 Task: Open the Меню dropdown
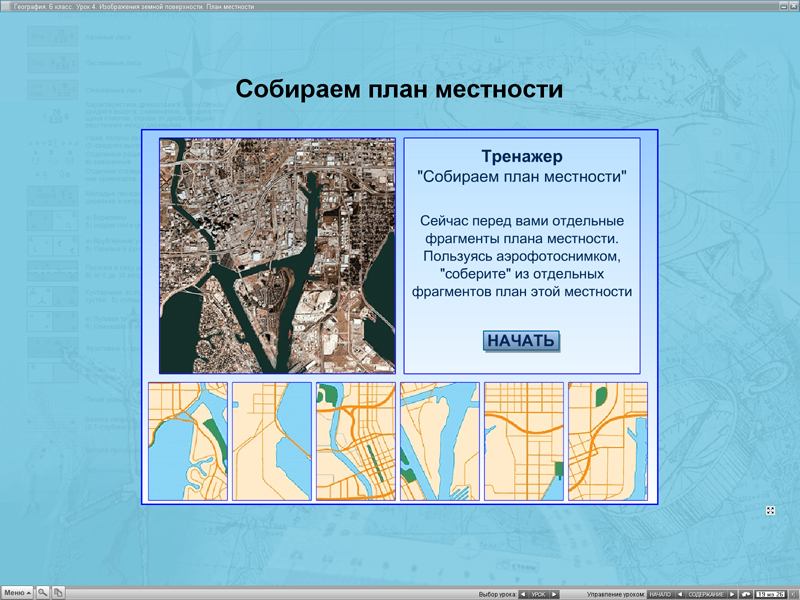pyautogui.click(x=18, y=593)
